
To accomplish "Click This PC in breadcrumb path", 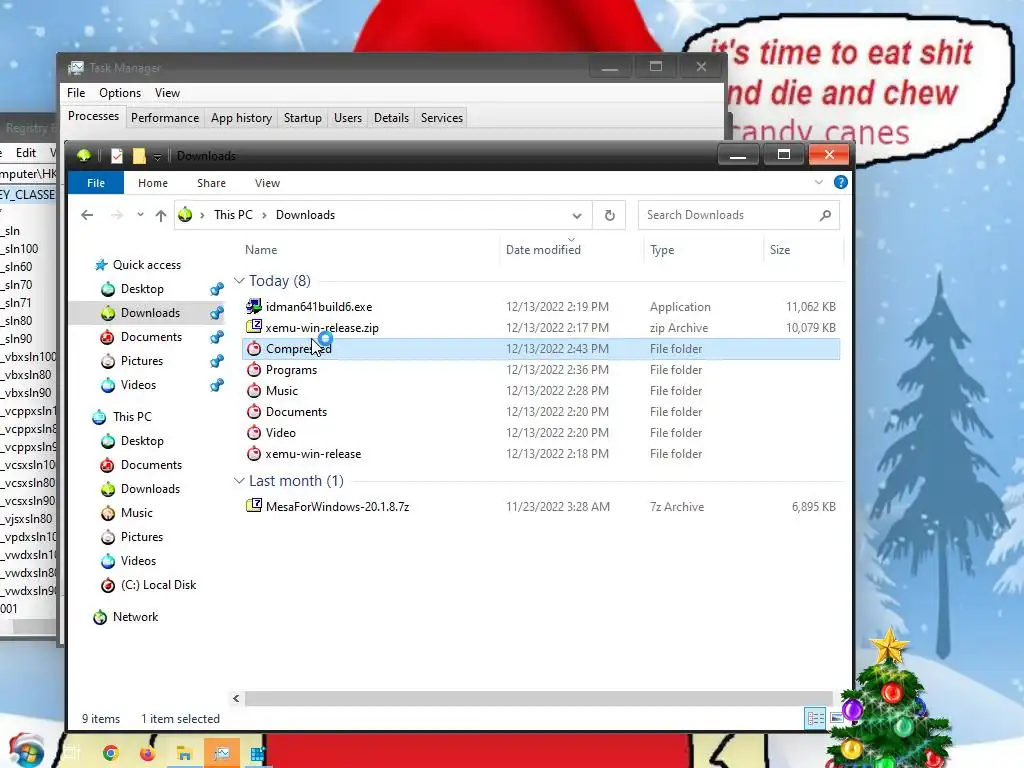I will click(x=233, y=215).
